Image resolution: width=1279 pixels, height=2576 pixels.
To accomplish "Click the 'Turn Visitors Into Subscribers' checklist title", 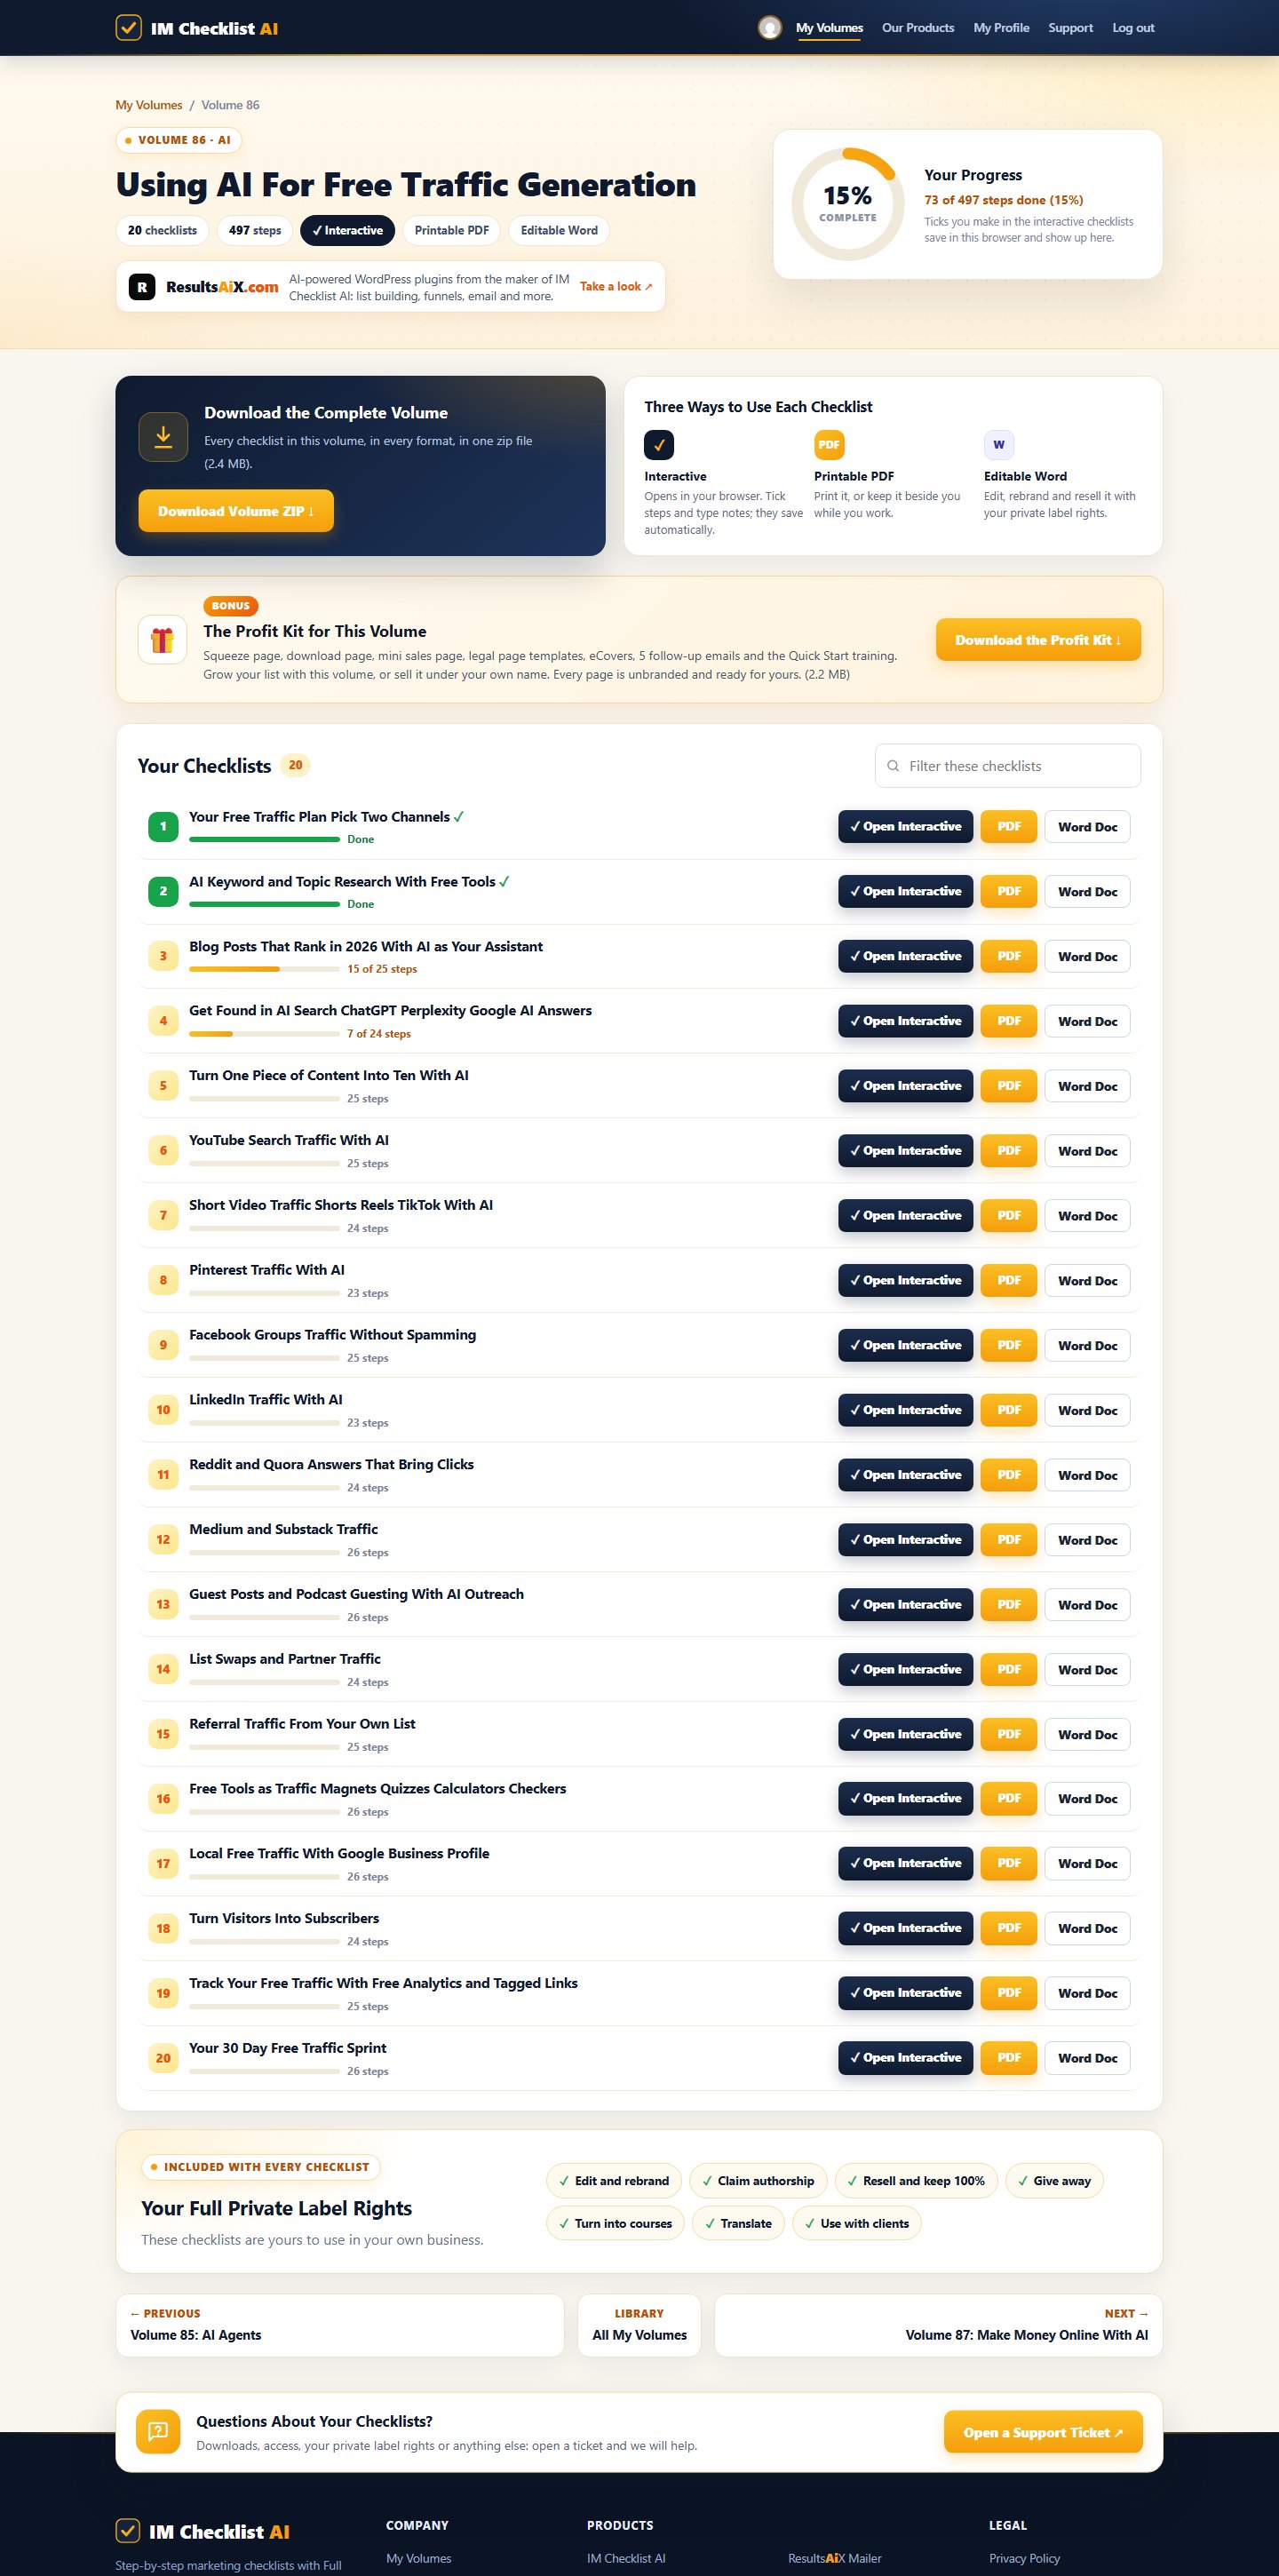I will [284, 1918].
